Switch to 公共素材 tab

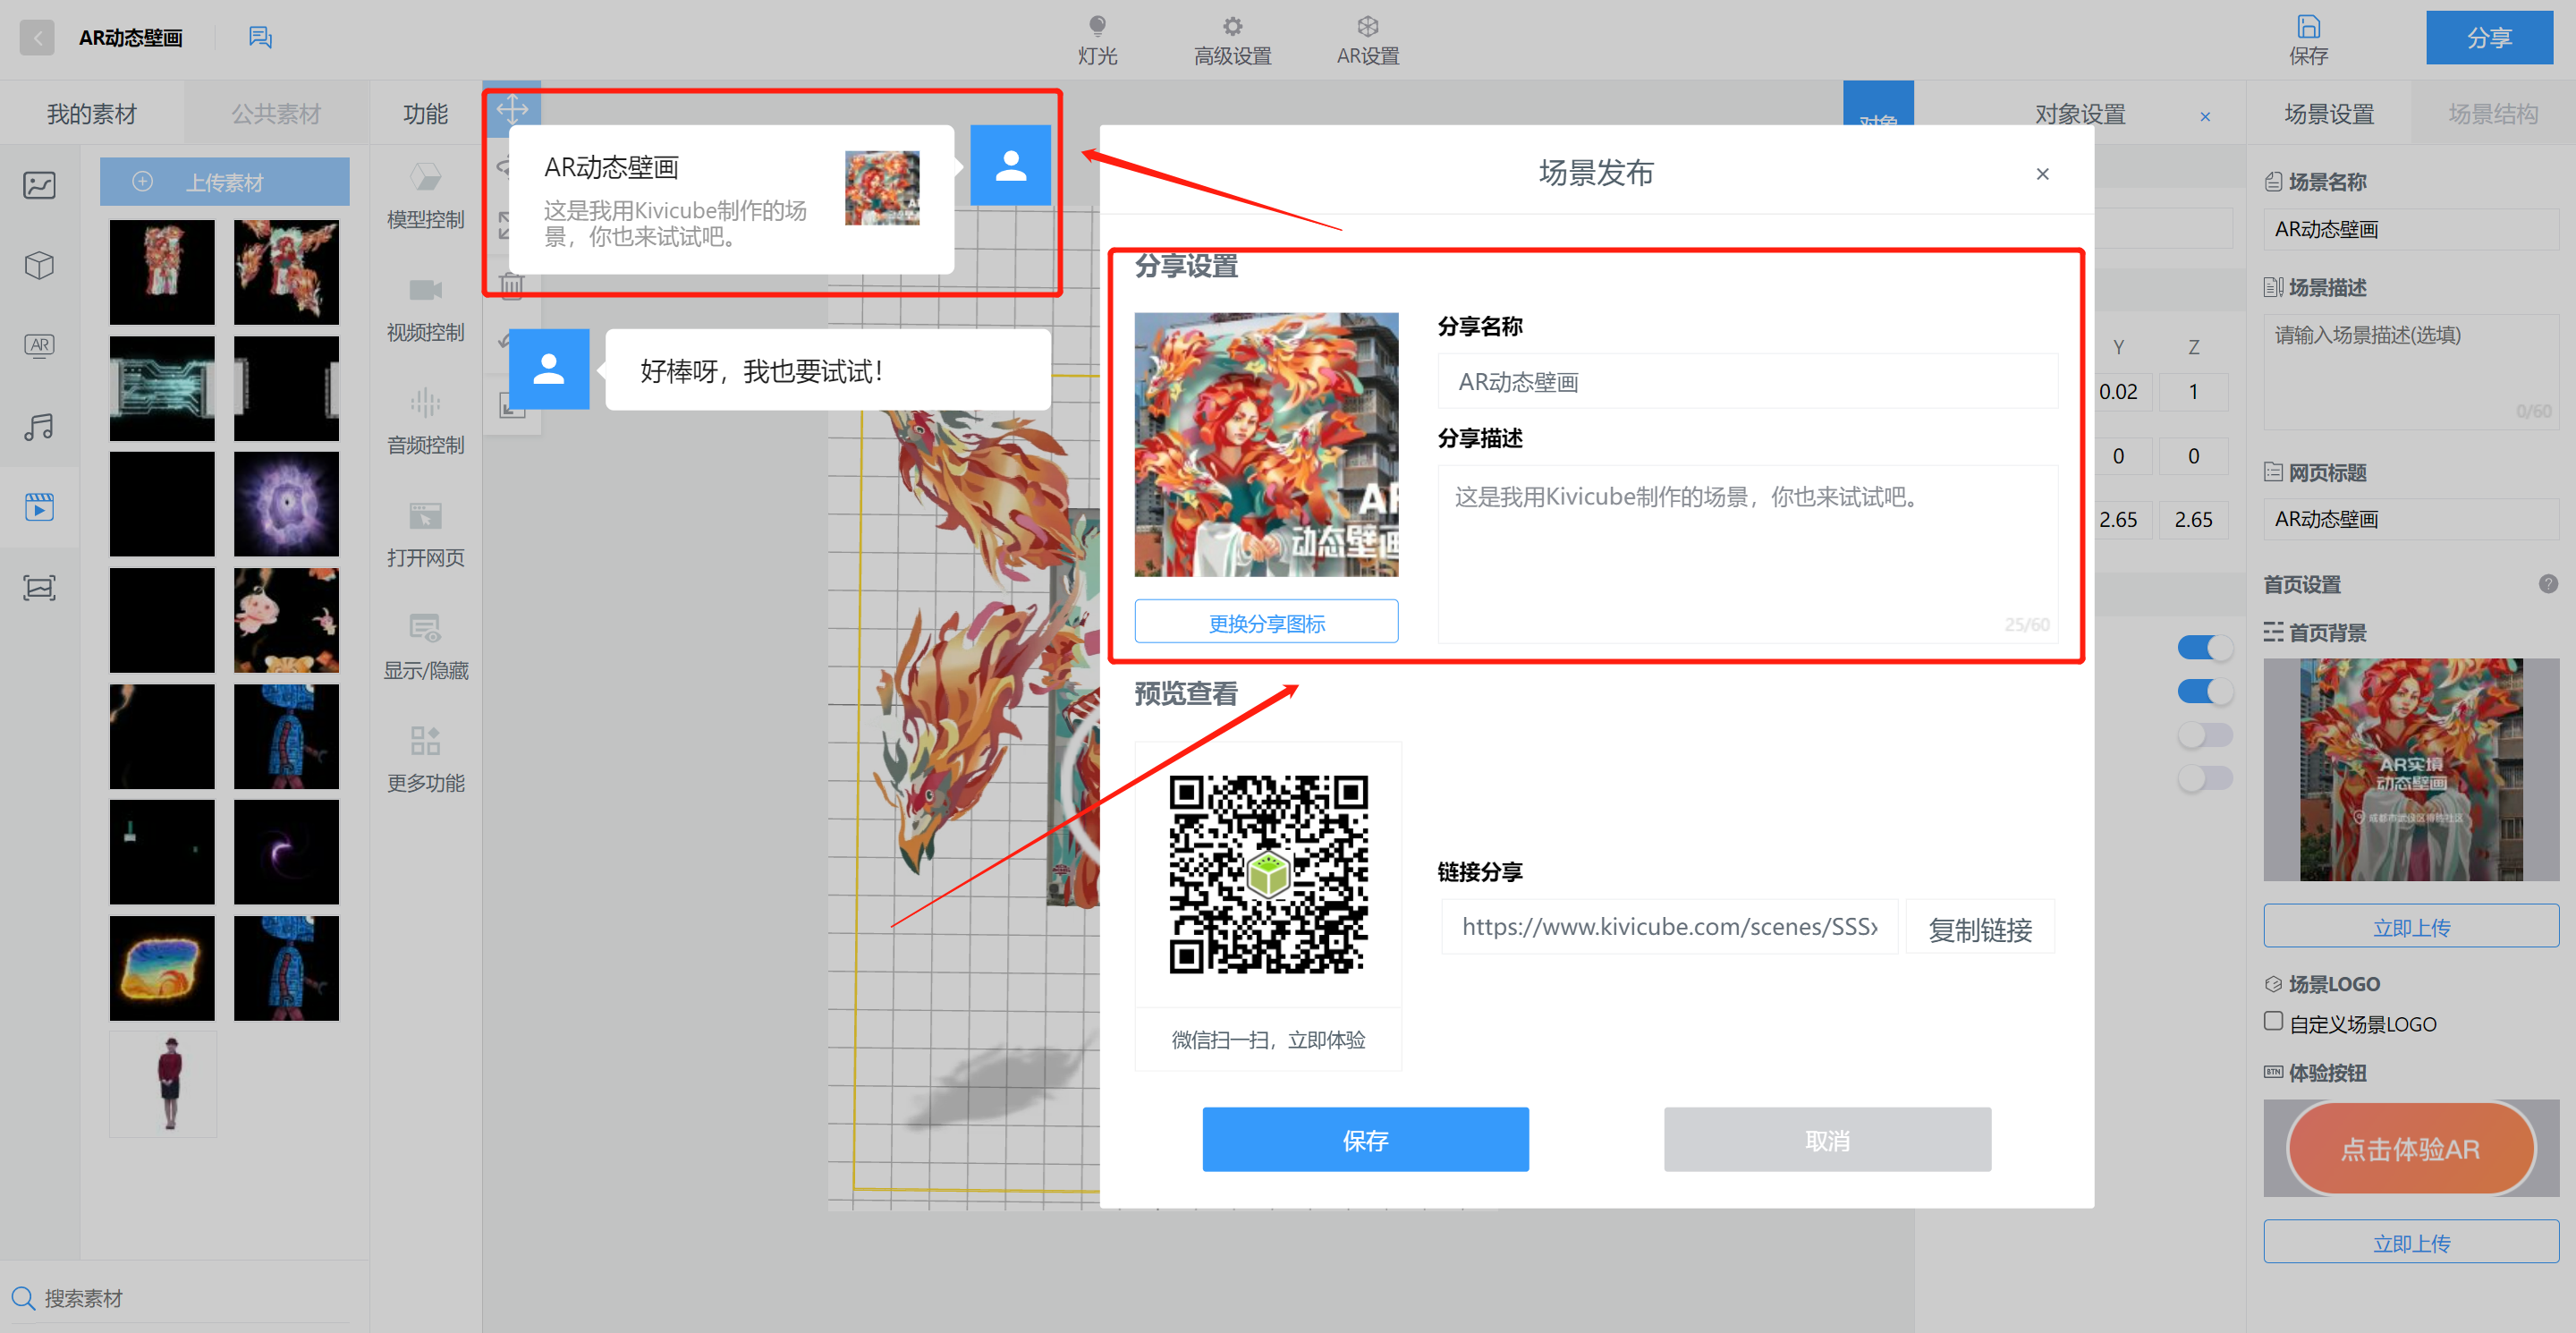point(276,114)
